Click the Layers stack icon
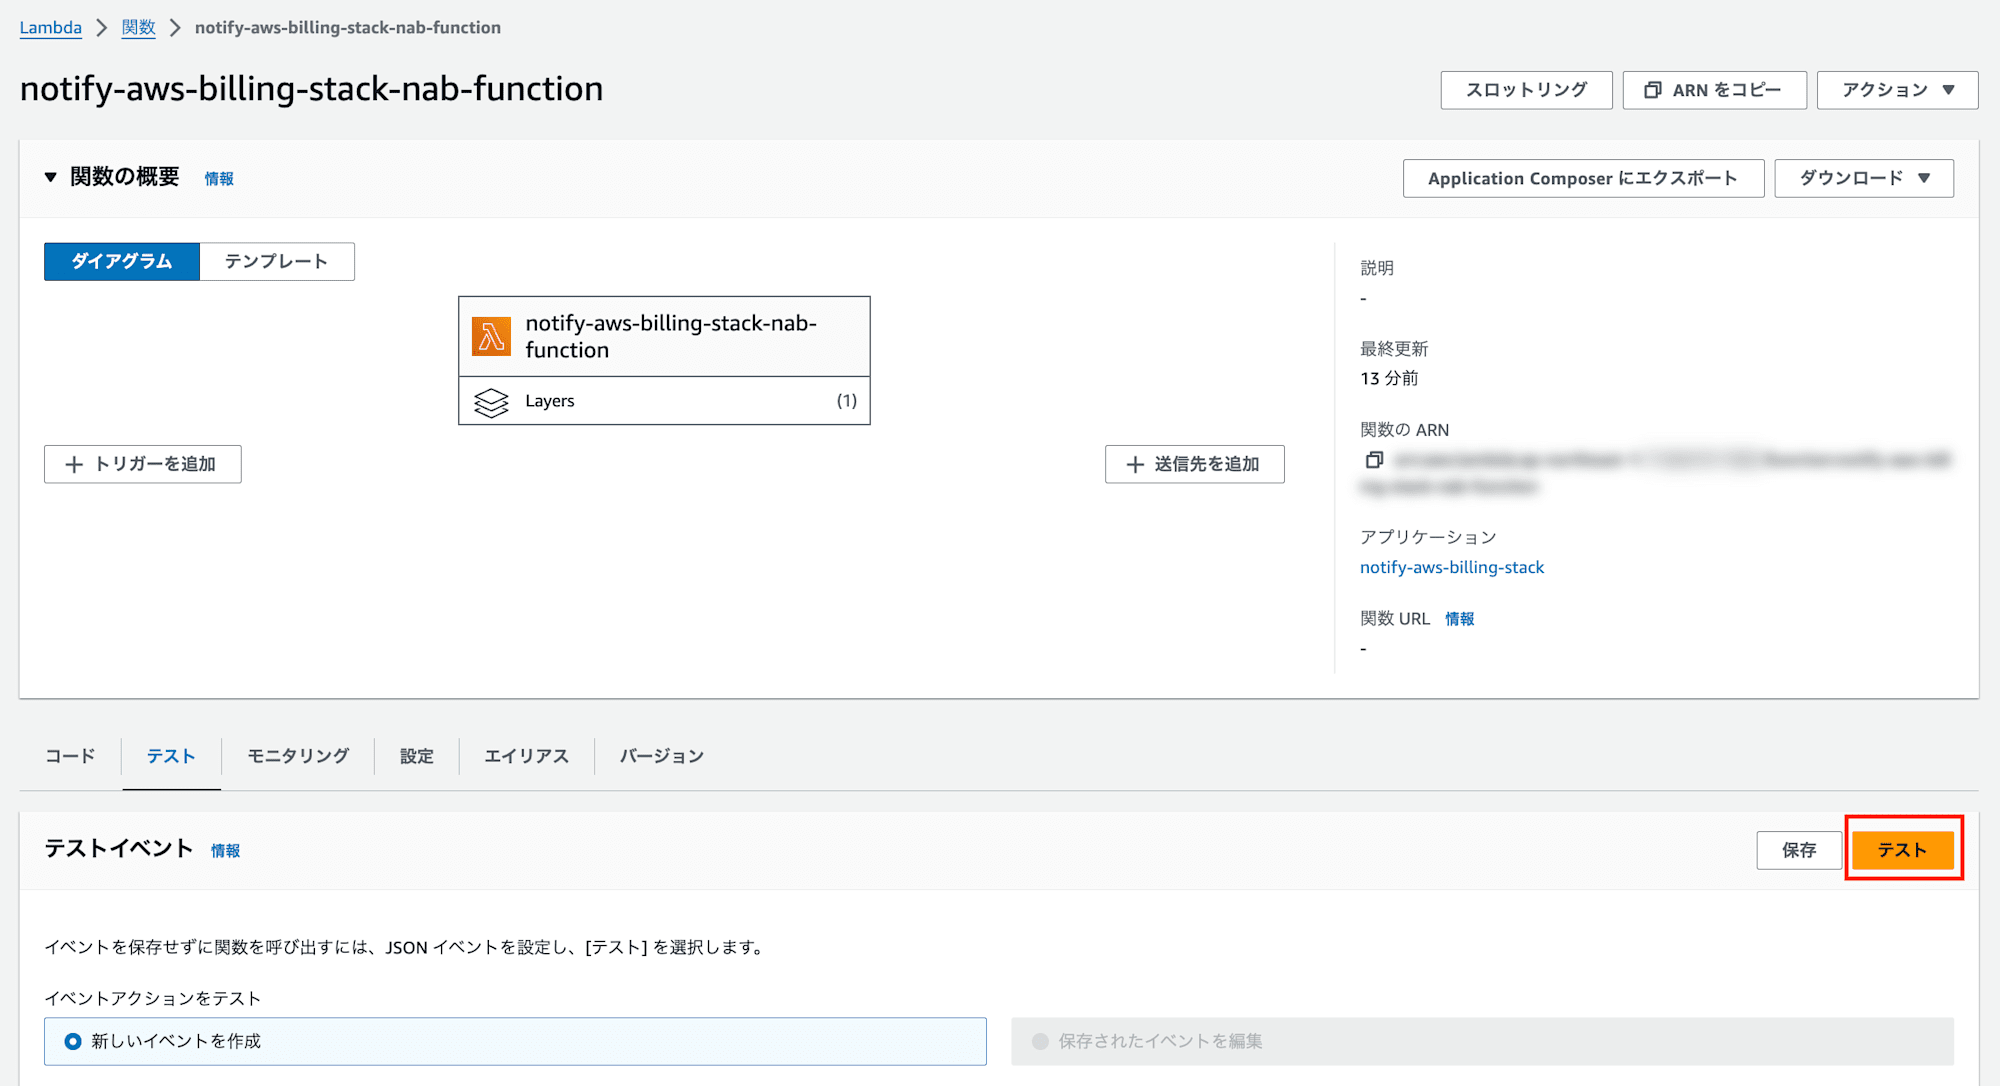This screenshot has height=1086, width=2000. click(491, 402)
